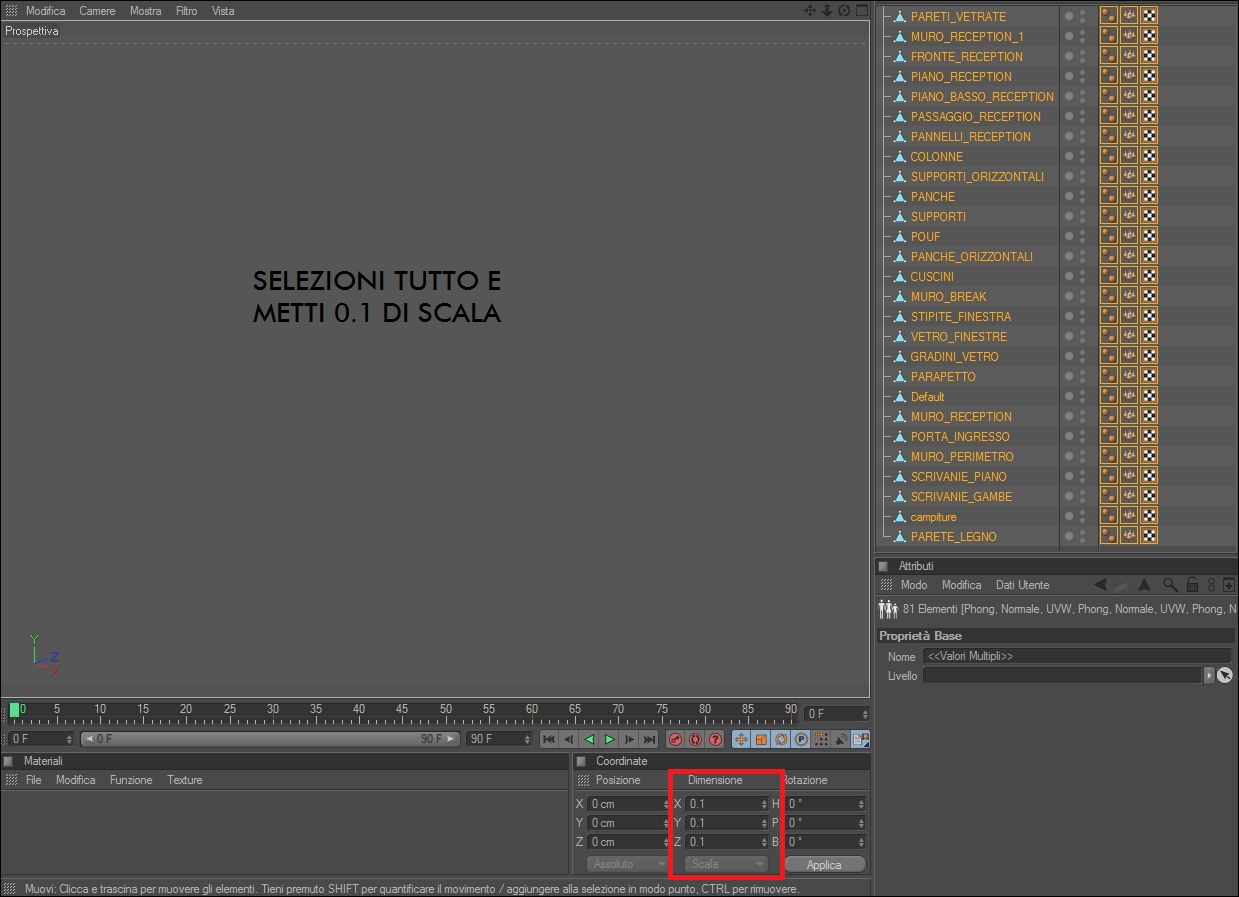This screenshot has height=897, width=1239.
Task: Click the timeline preview range bar
Action: pyautogui.click(x=270, y=739)
